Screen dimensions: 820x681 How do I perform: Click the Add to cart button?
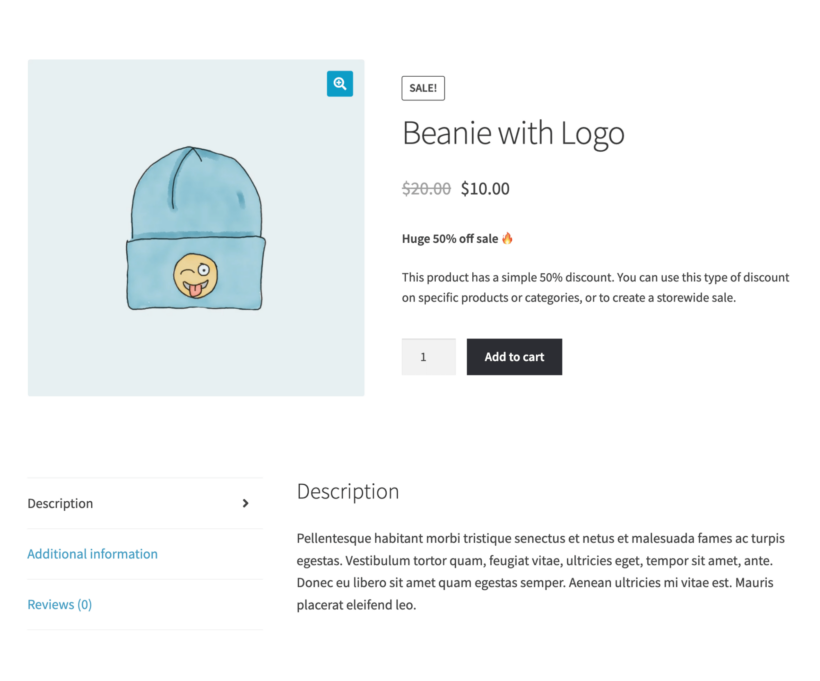(x=514, y=356)
